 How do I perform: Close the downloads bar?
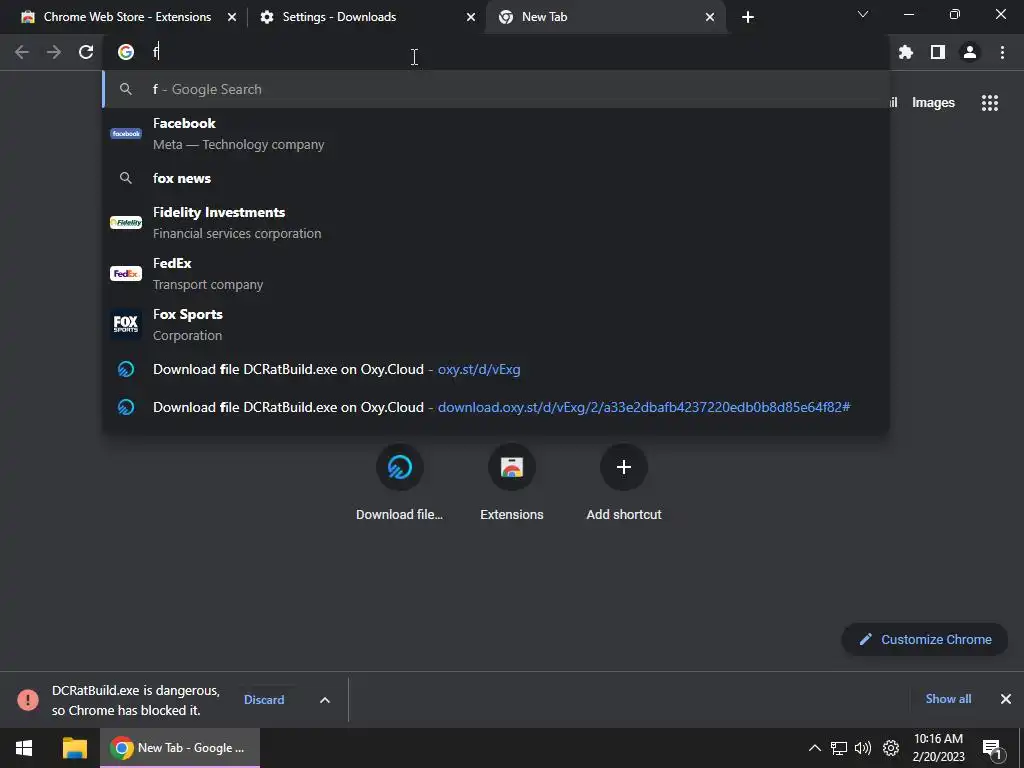[1006, 699]
